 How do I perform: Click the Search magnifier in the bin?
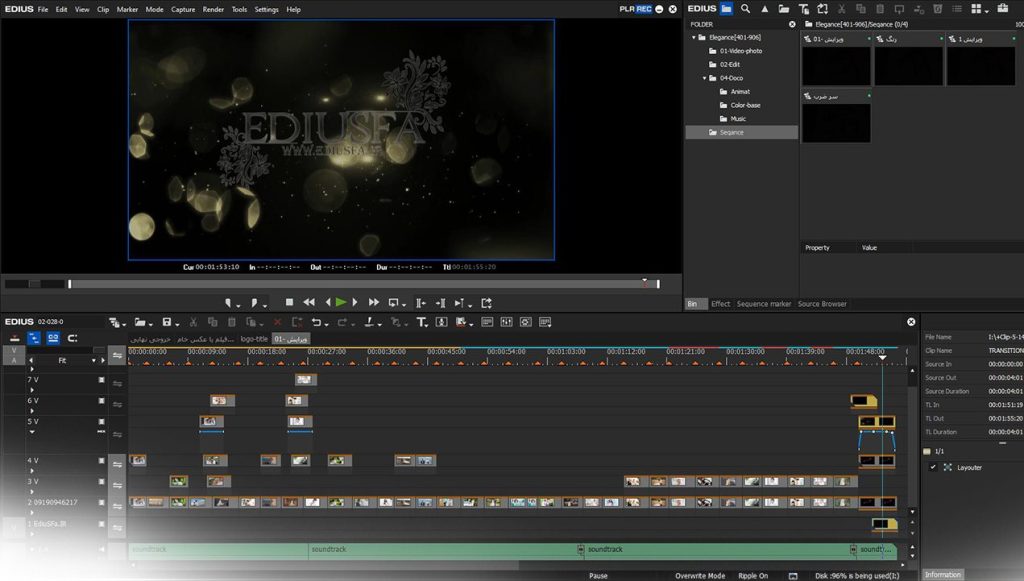coord(745,8)
